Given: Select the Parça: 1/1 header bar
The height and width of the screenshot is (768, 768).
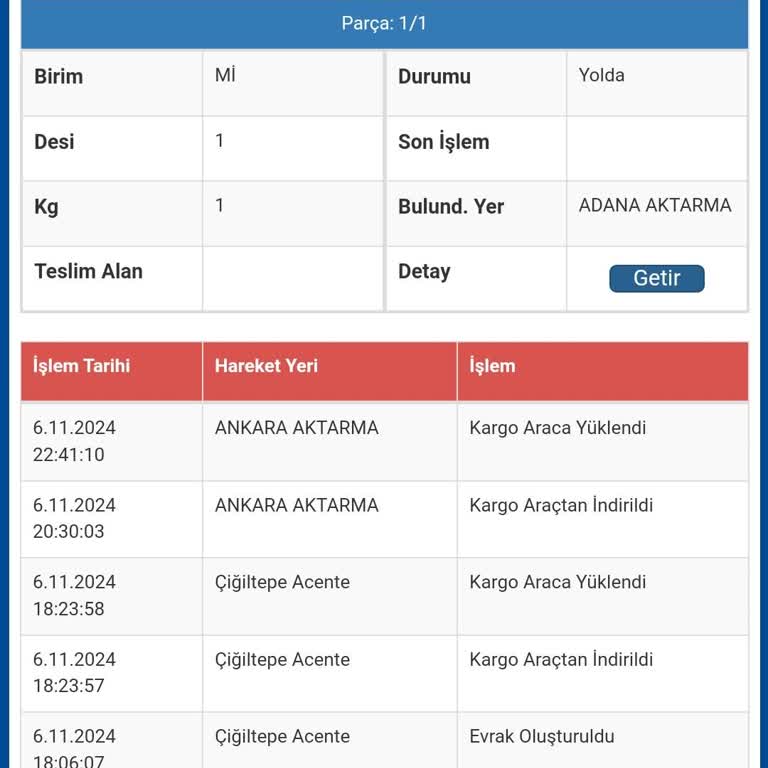Looking at the screenshot, I should (x=384, y=23).
